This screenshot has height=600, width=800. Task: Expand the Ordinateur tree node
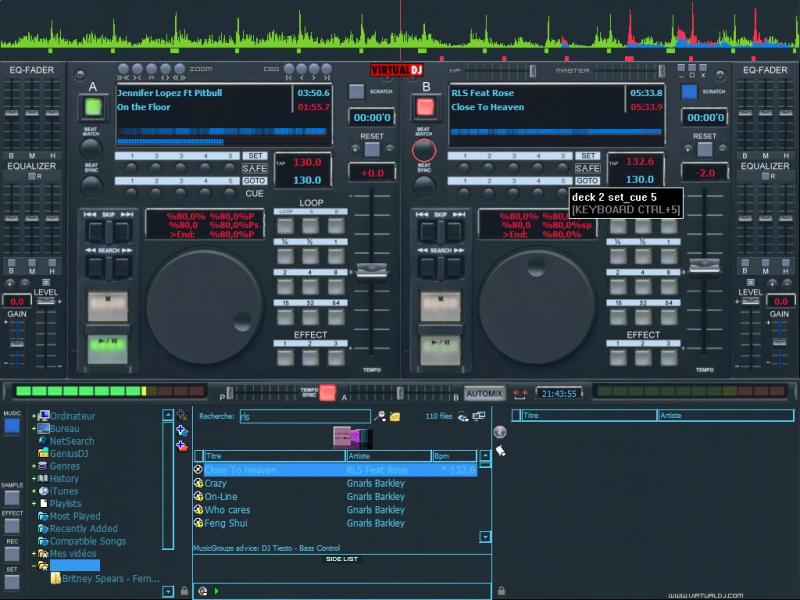tap(34, 416)
